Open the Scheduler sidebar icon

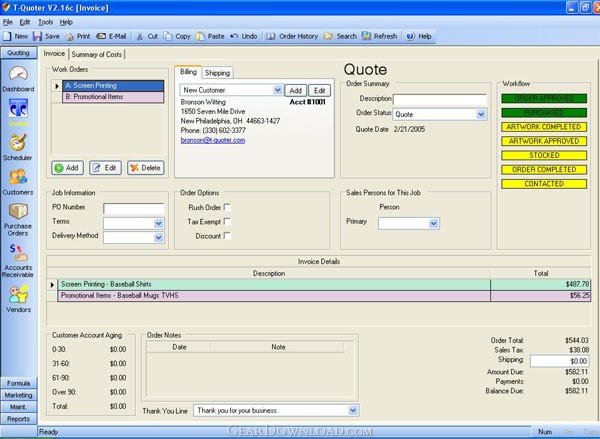tap(18, 143)
